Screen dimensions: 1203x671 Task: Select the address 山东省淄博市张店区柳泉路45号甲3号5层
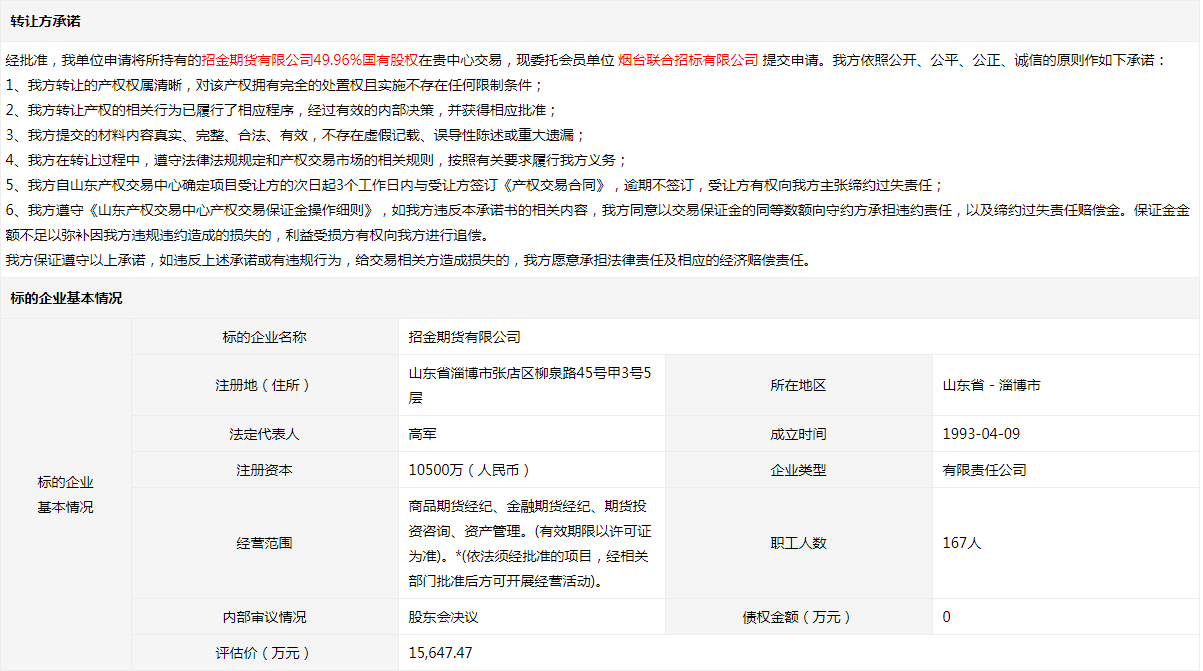[x=531, y=385]
